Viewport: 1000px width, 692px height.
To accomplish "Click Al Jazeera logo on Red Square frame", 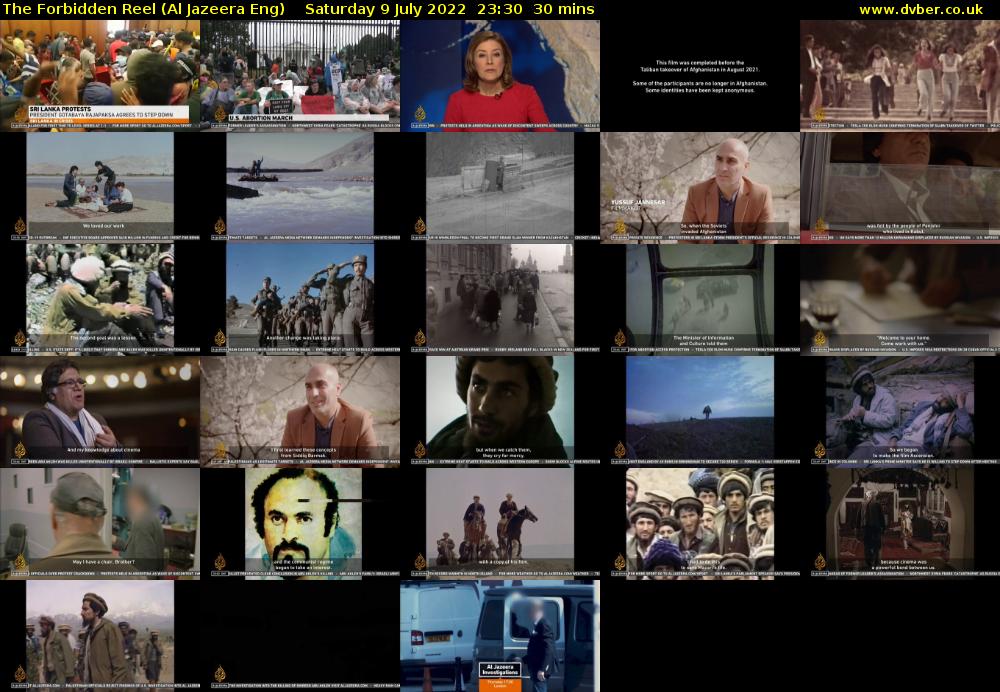I will 420,338.
